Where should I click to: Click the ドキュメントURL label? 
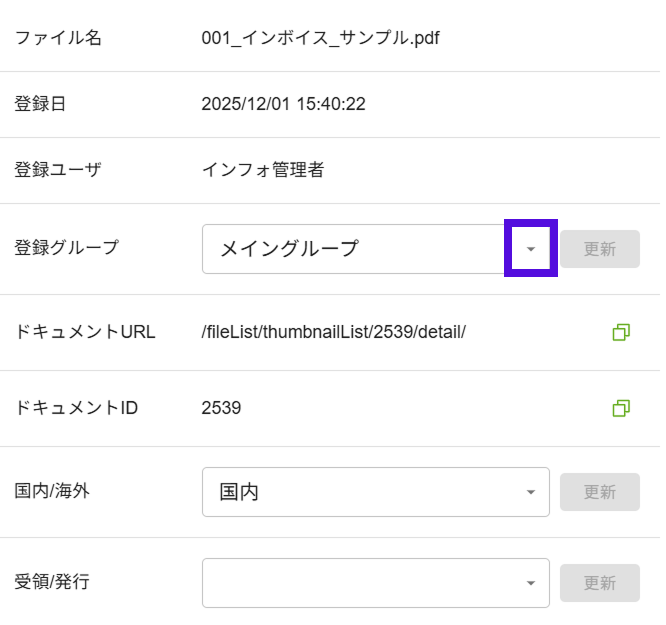click(85, 332)
